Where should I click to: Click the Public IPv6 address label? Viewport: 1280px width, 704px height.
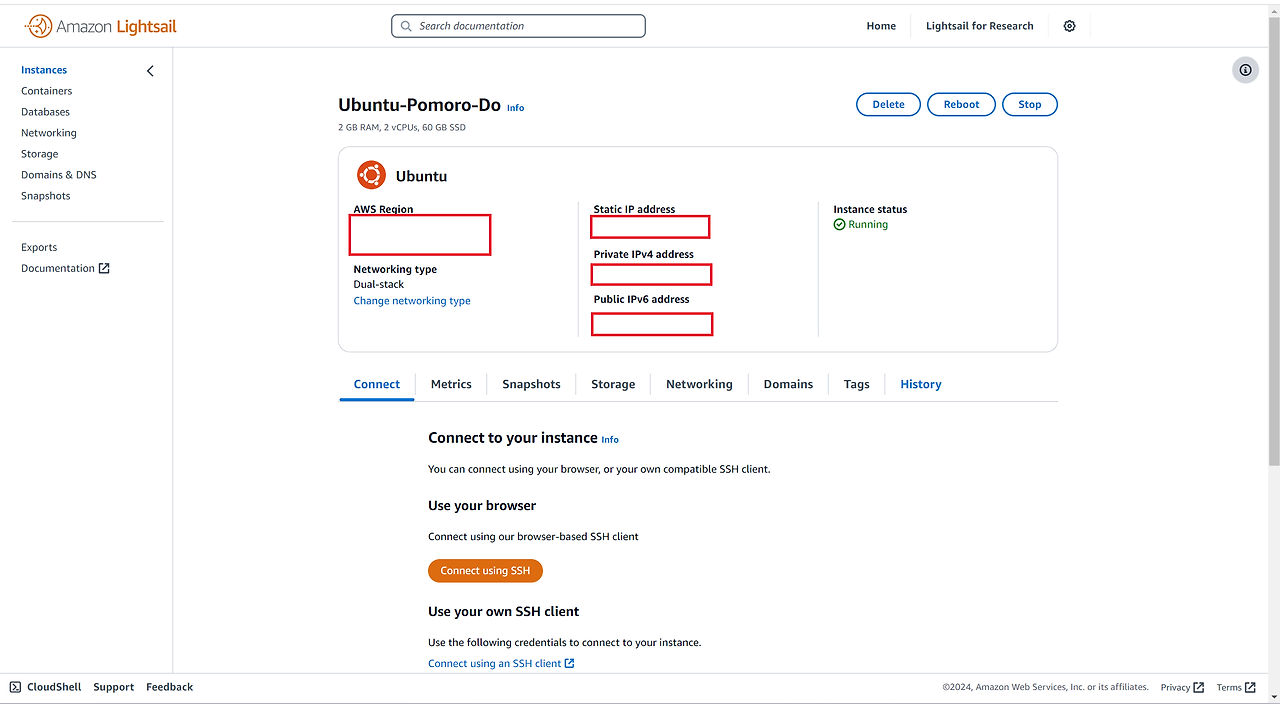(x=641, y=299)
